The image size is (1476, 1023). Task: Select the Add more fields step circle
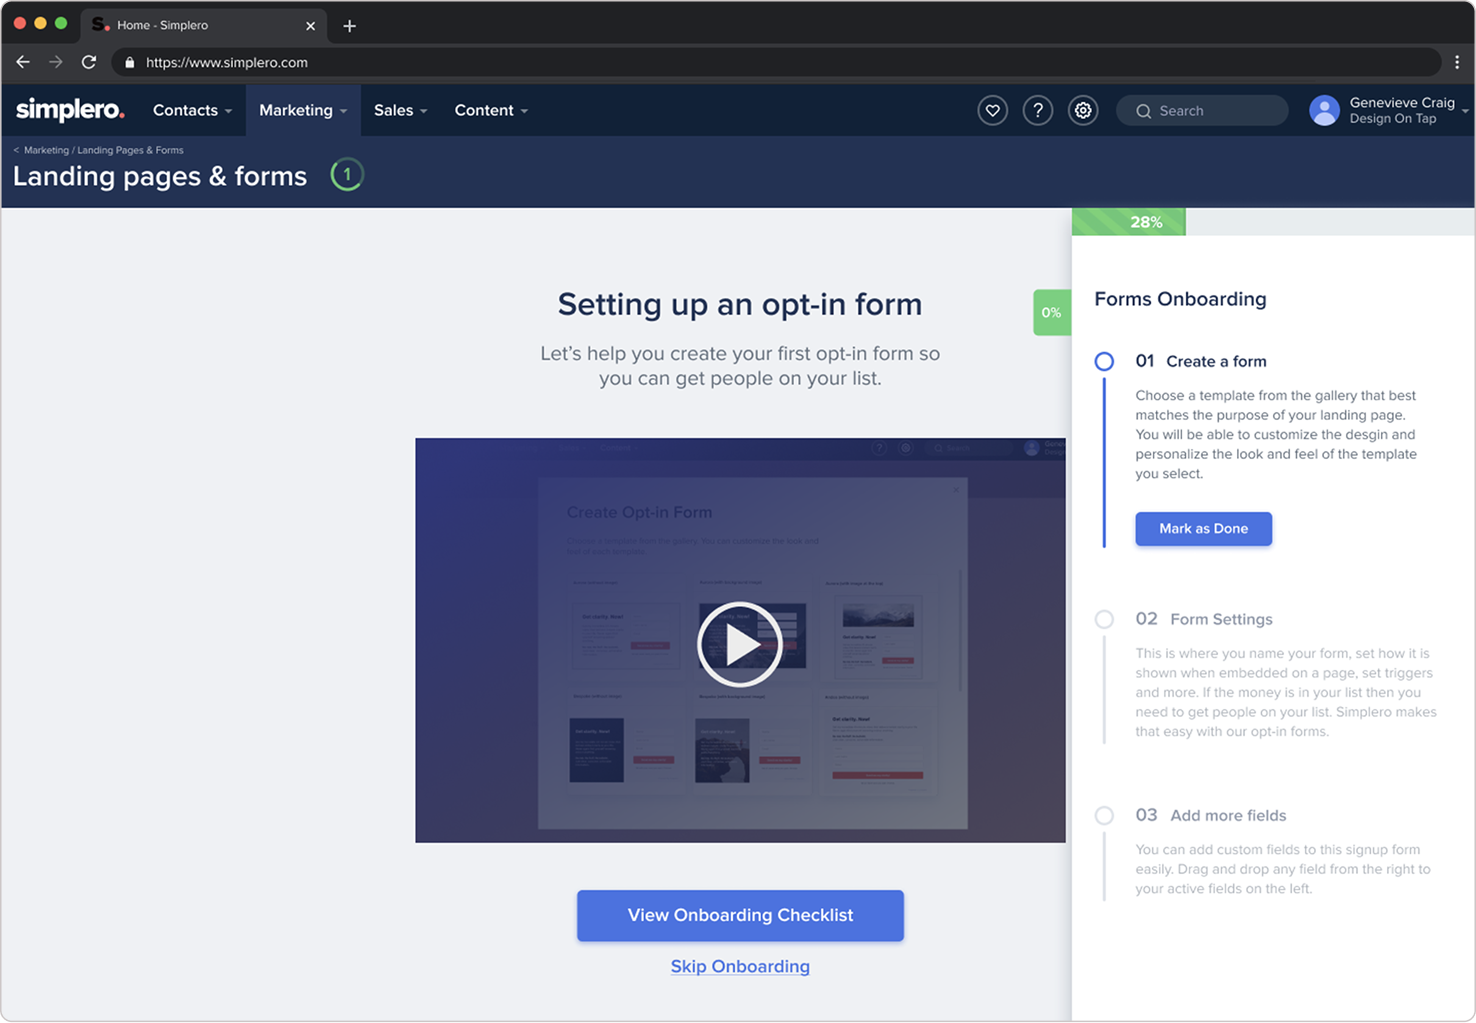(x=1104, y=815)
